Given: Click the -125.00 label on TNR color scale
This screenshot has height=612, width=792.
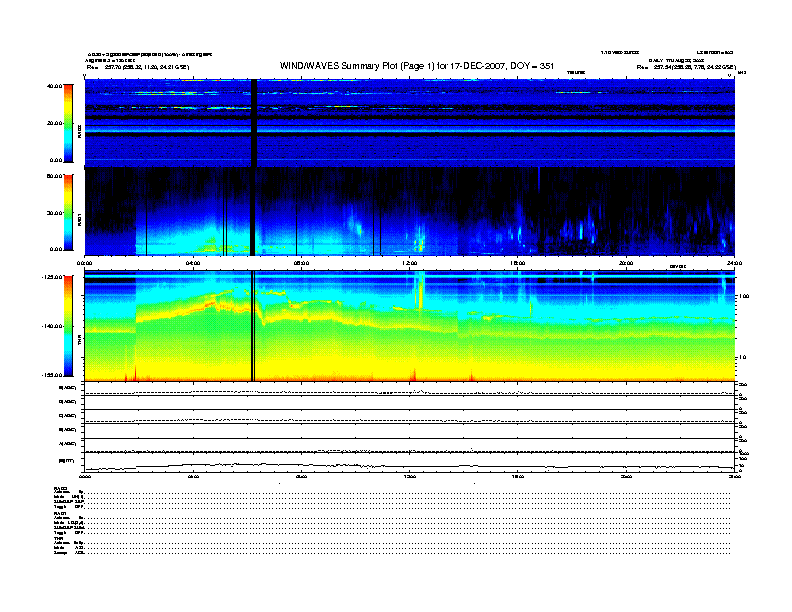Looking at the screenshot, I should 52,277.
